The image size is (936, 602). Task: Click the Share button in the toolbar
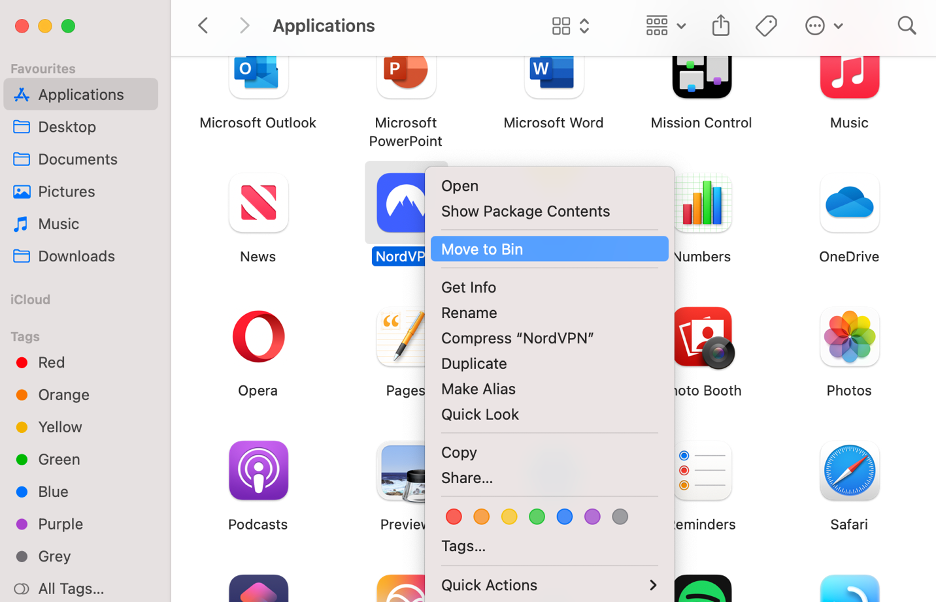[721, 25]
